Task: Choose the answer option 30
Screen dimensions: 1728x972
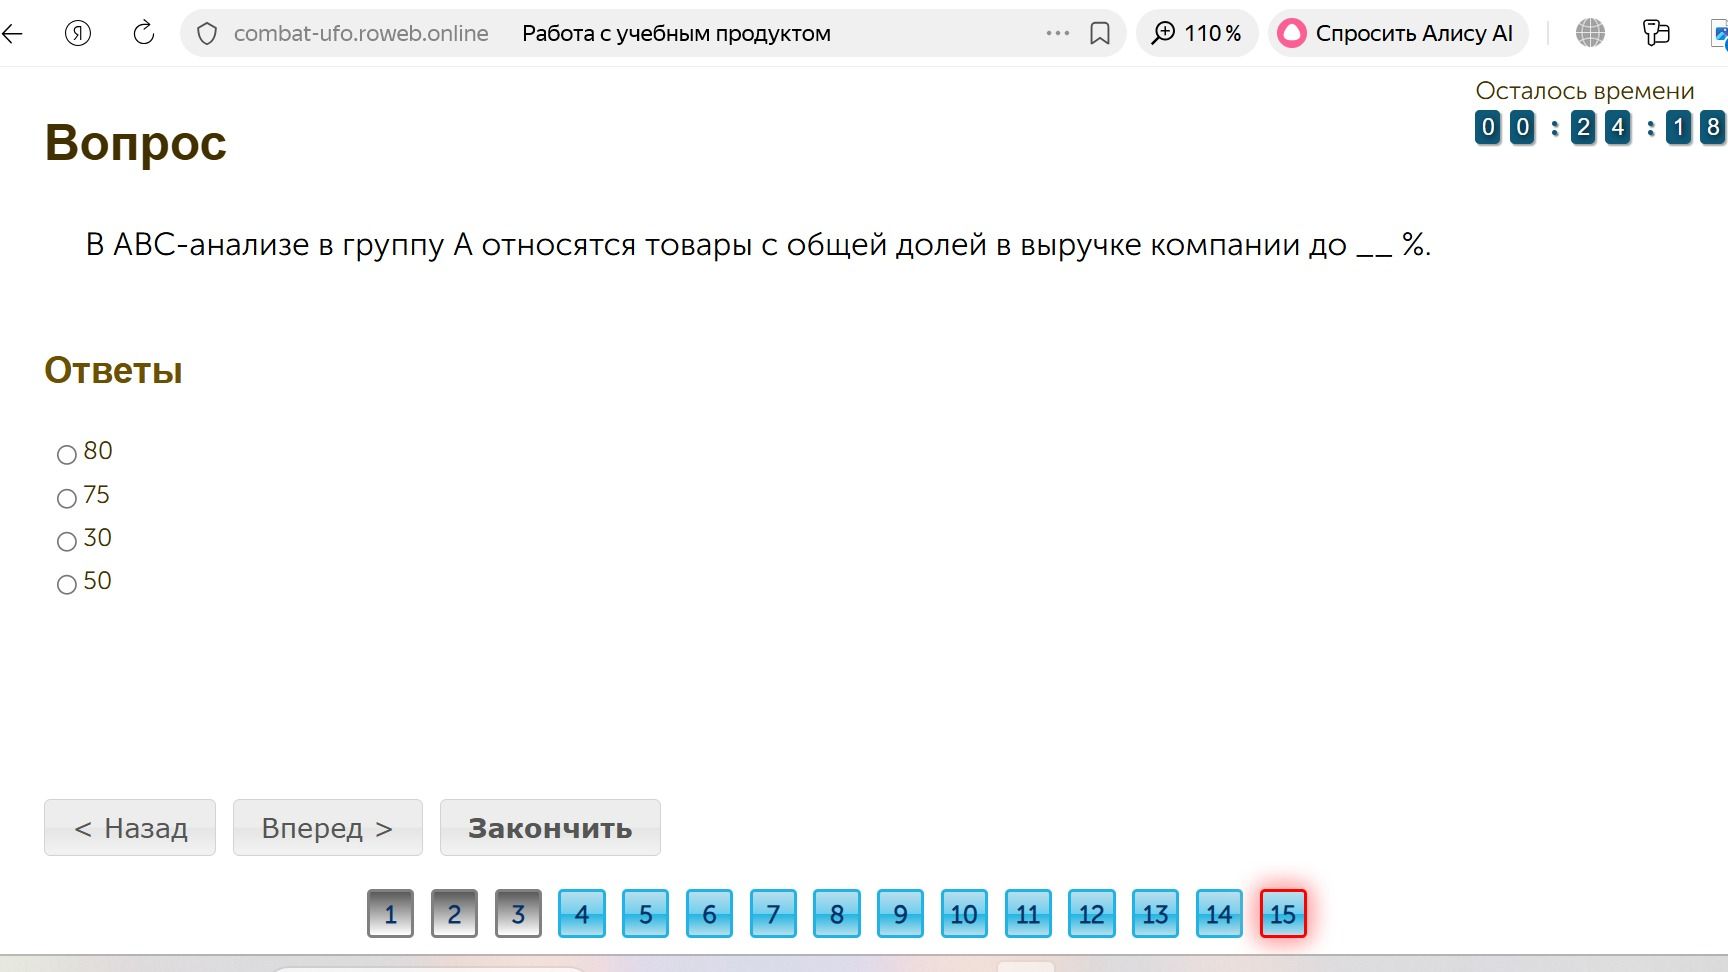Action: 67,541
